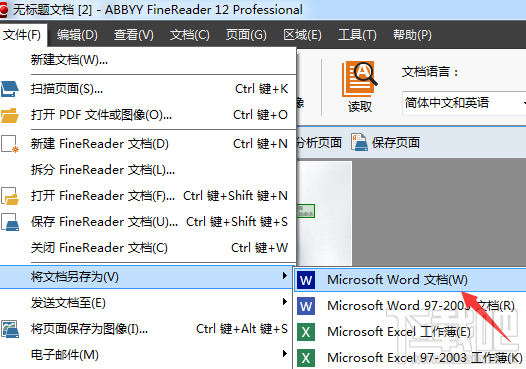Select Microsoft Word 97-2003 文档(R)
Image resolution: width=526 pixels, height=369 pixels.
[x=410, y=306]
